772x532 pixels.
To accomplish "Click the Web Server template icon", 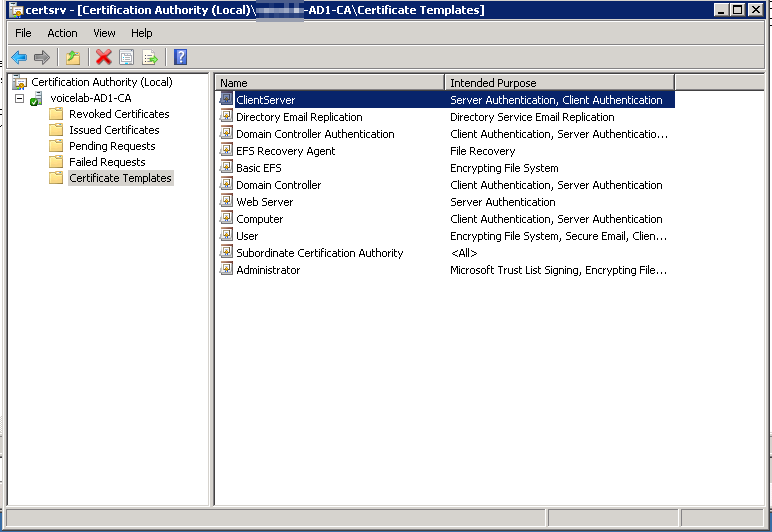I will coord(226,201).
